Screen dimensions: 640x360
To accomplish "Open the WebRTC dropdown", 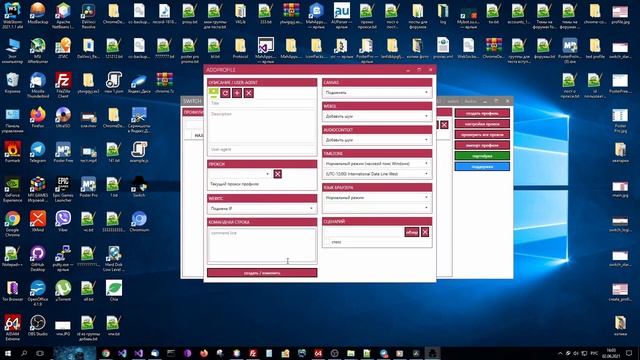I will click(262, 209).
